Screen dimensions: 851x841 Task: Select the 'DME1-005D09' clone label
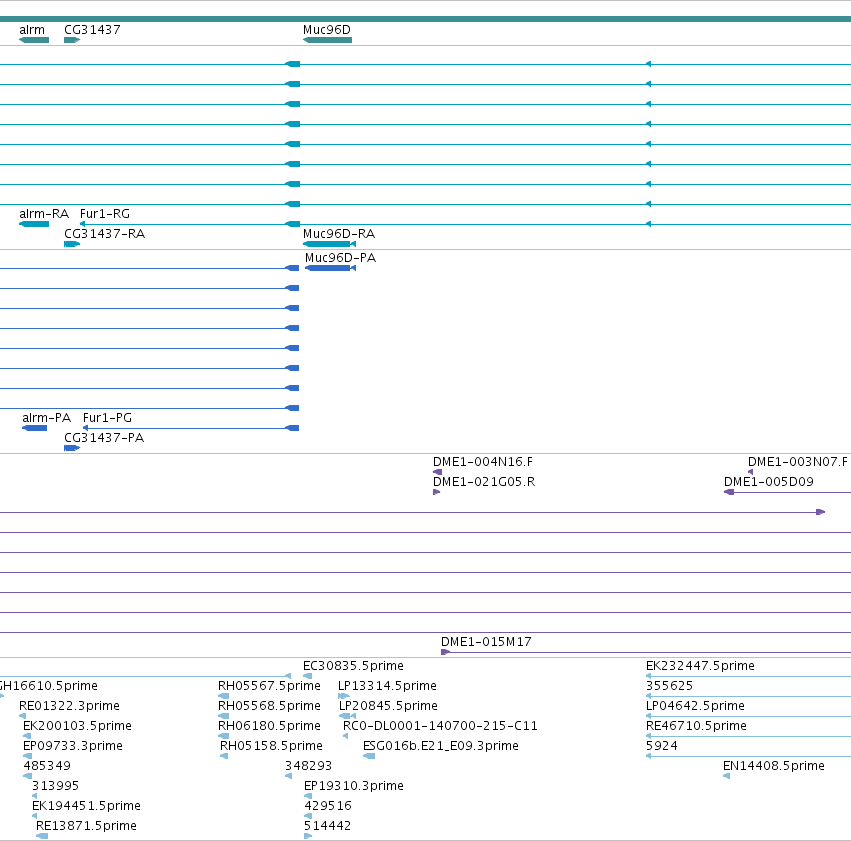pyautogui.click(x=769, y=482)
